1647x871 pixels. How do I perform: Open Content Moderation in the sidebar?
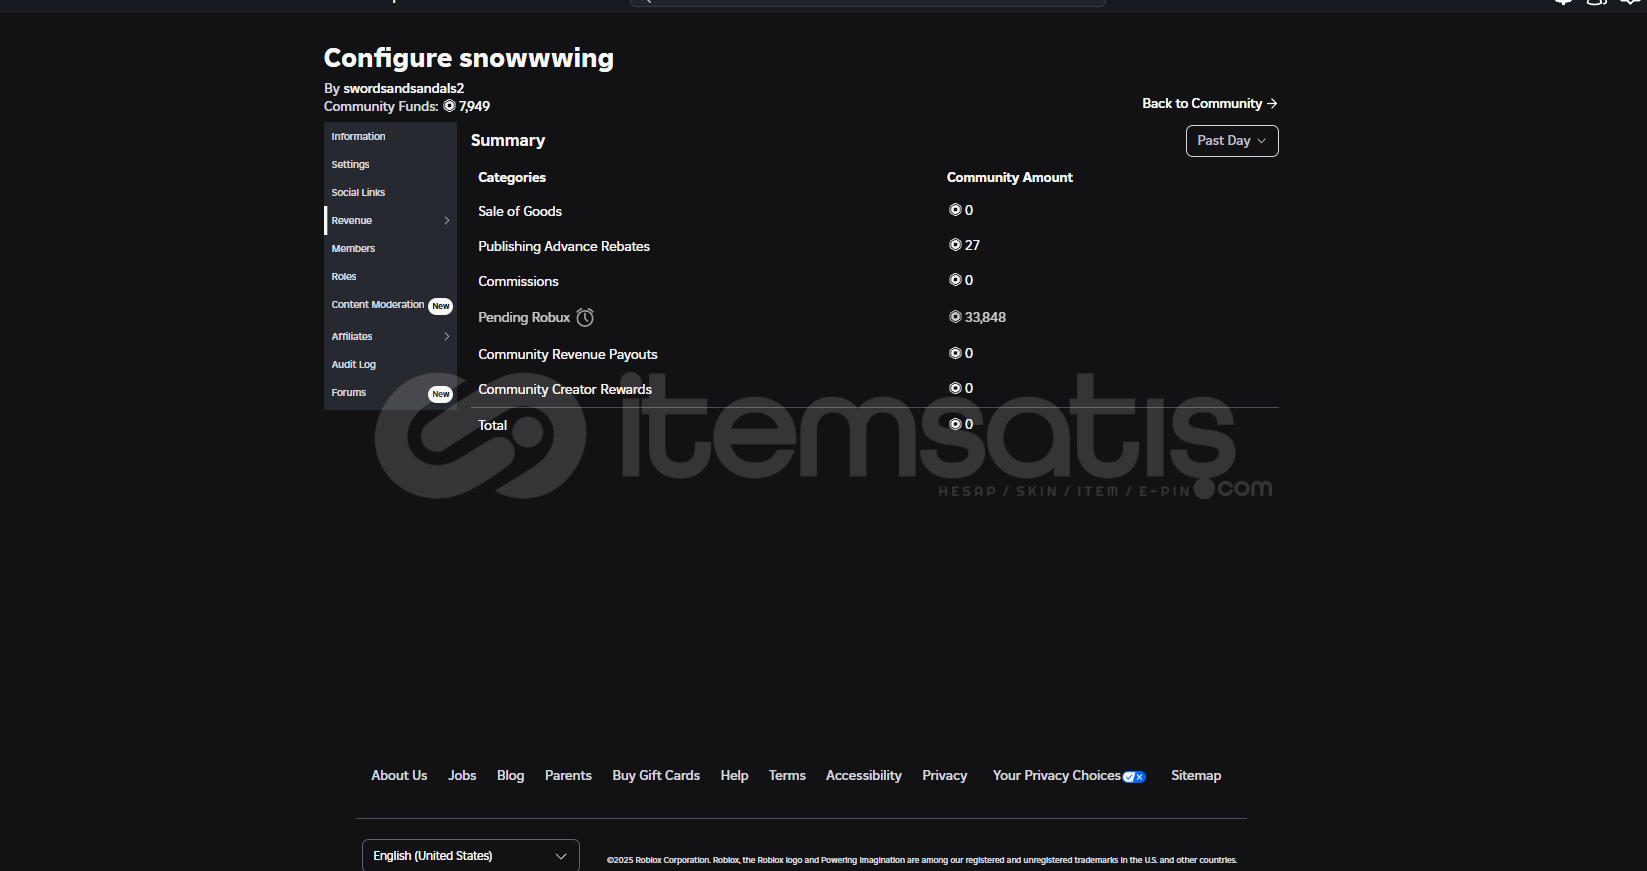tap(378, 304)
